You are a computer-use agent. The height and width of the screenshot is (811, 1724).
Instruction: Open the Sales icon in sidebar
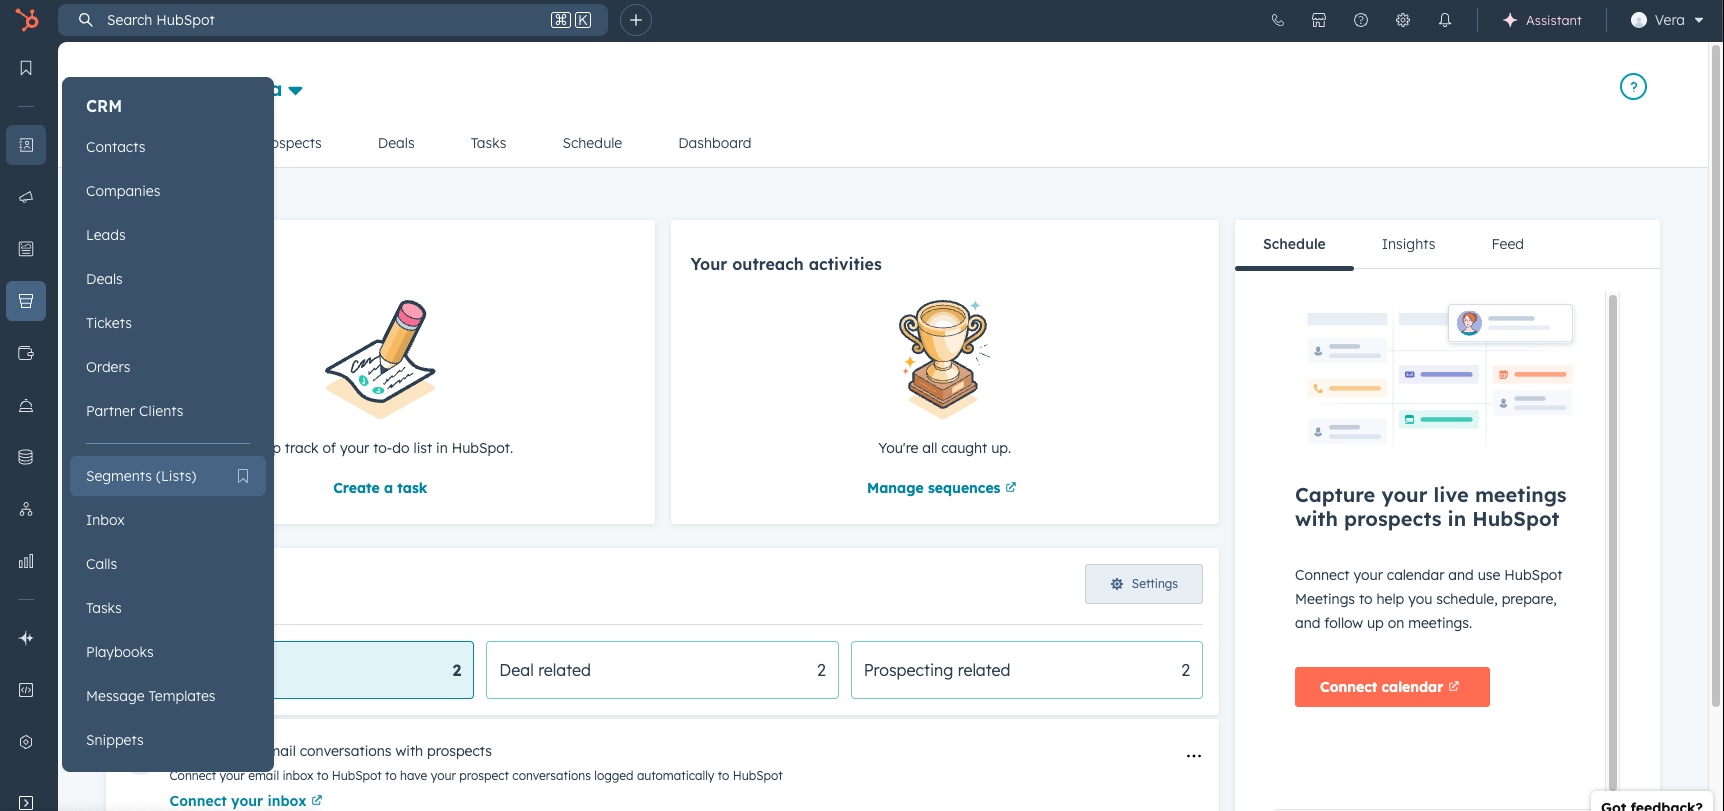click(26, 301)
